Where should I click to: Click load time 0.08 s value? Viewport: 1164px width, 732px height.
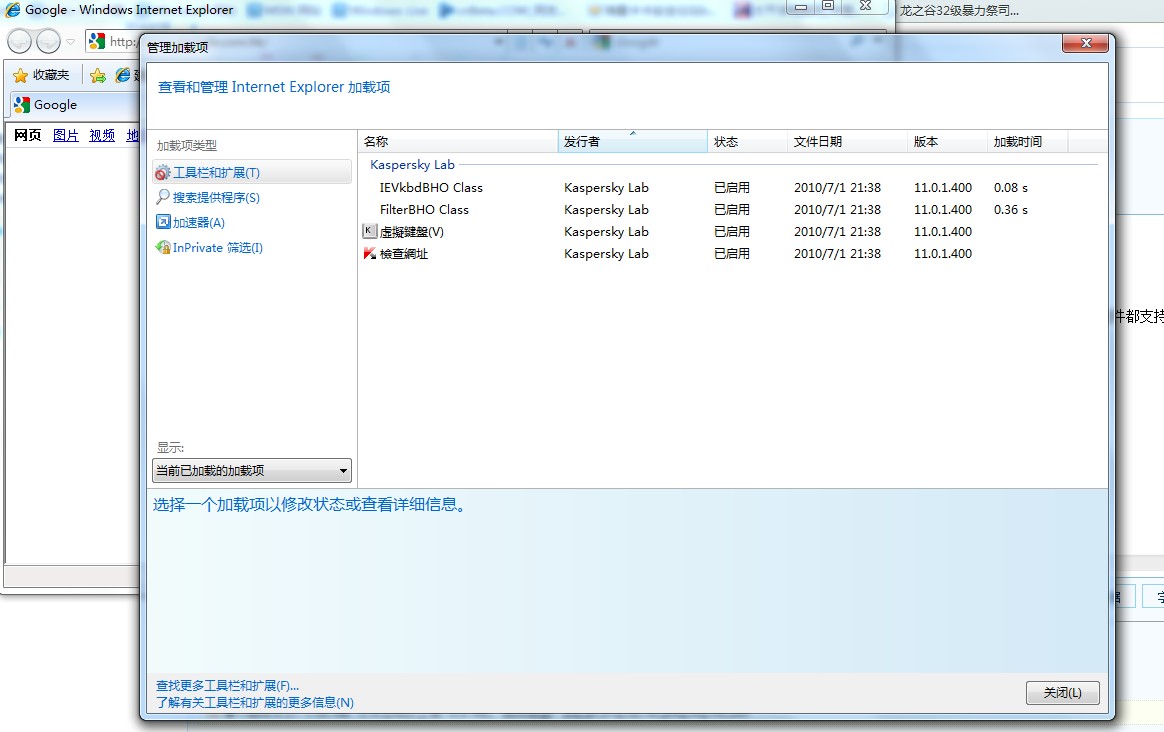[x=1010, y=188]
